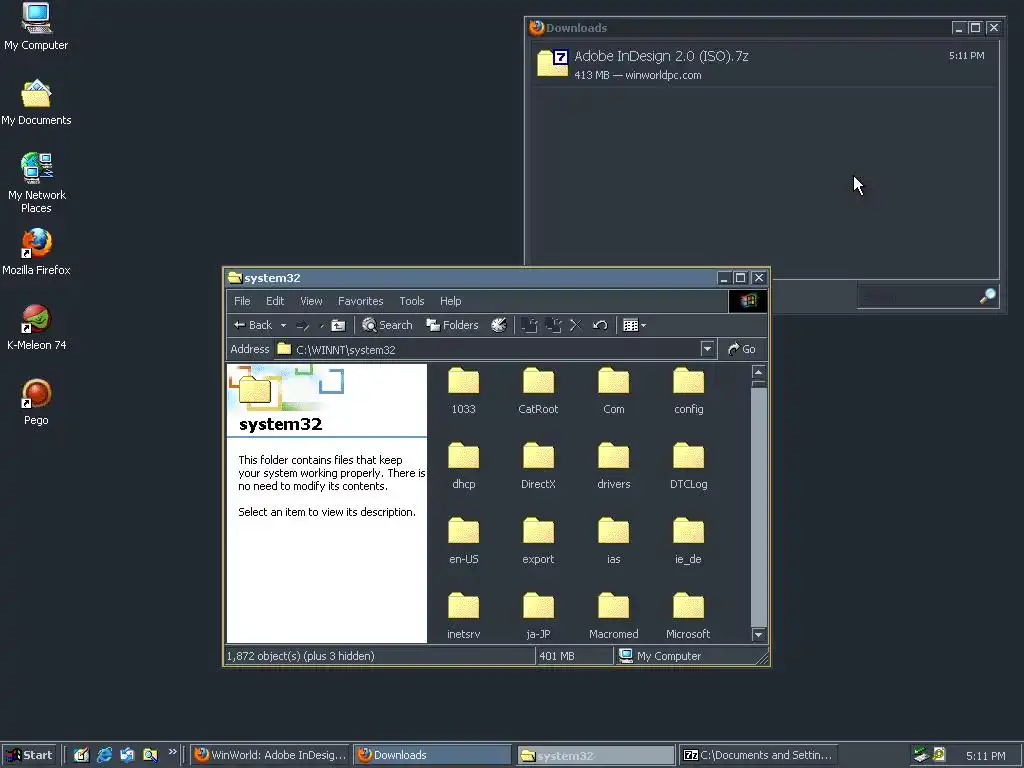The height and width of the screenshot is (768, 1024).
Task: Select the export folder
Action: coord(538,541)
